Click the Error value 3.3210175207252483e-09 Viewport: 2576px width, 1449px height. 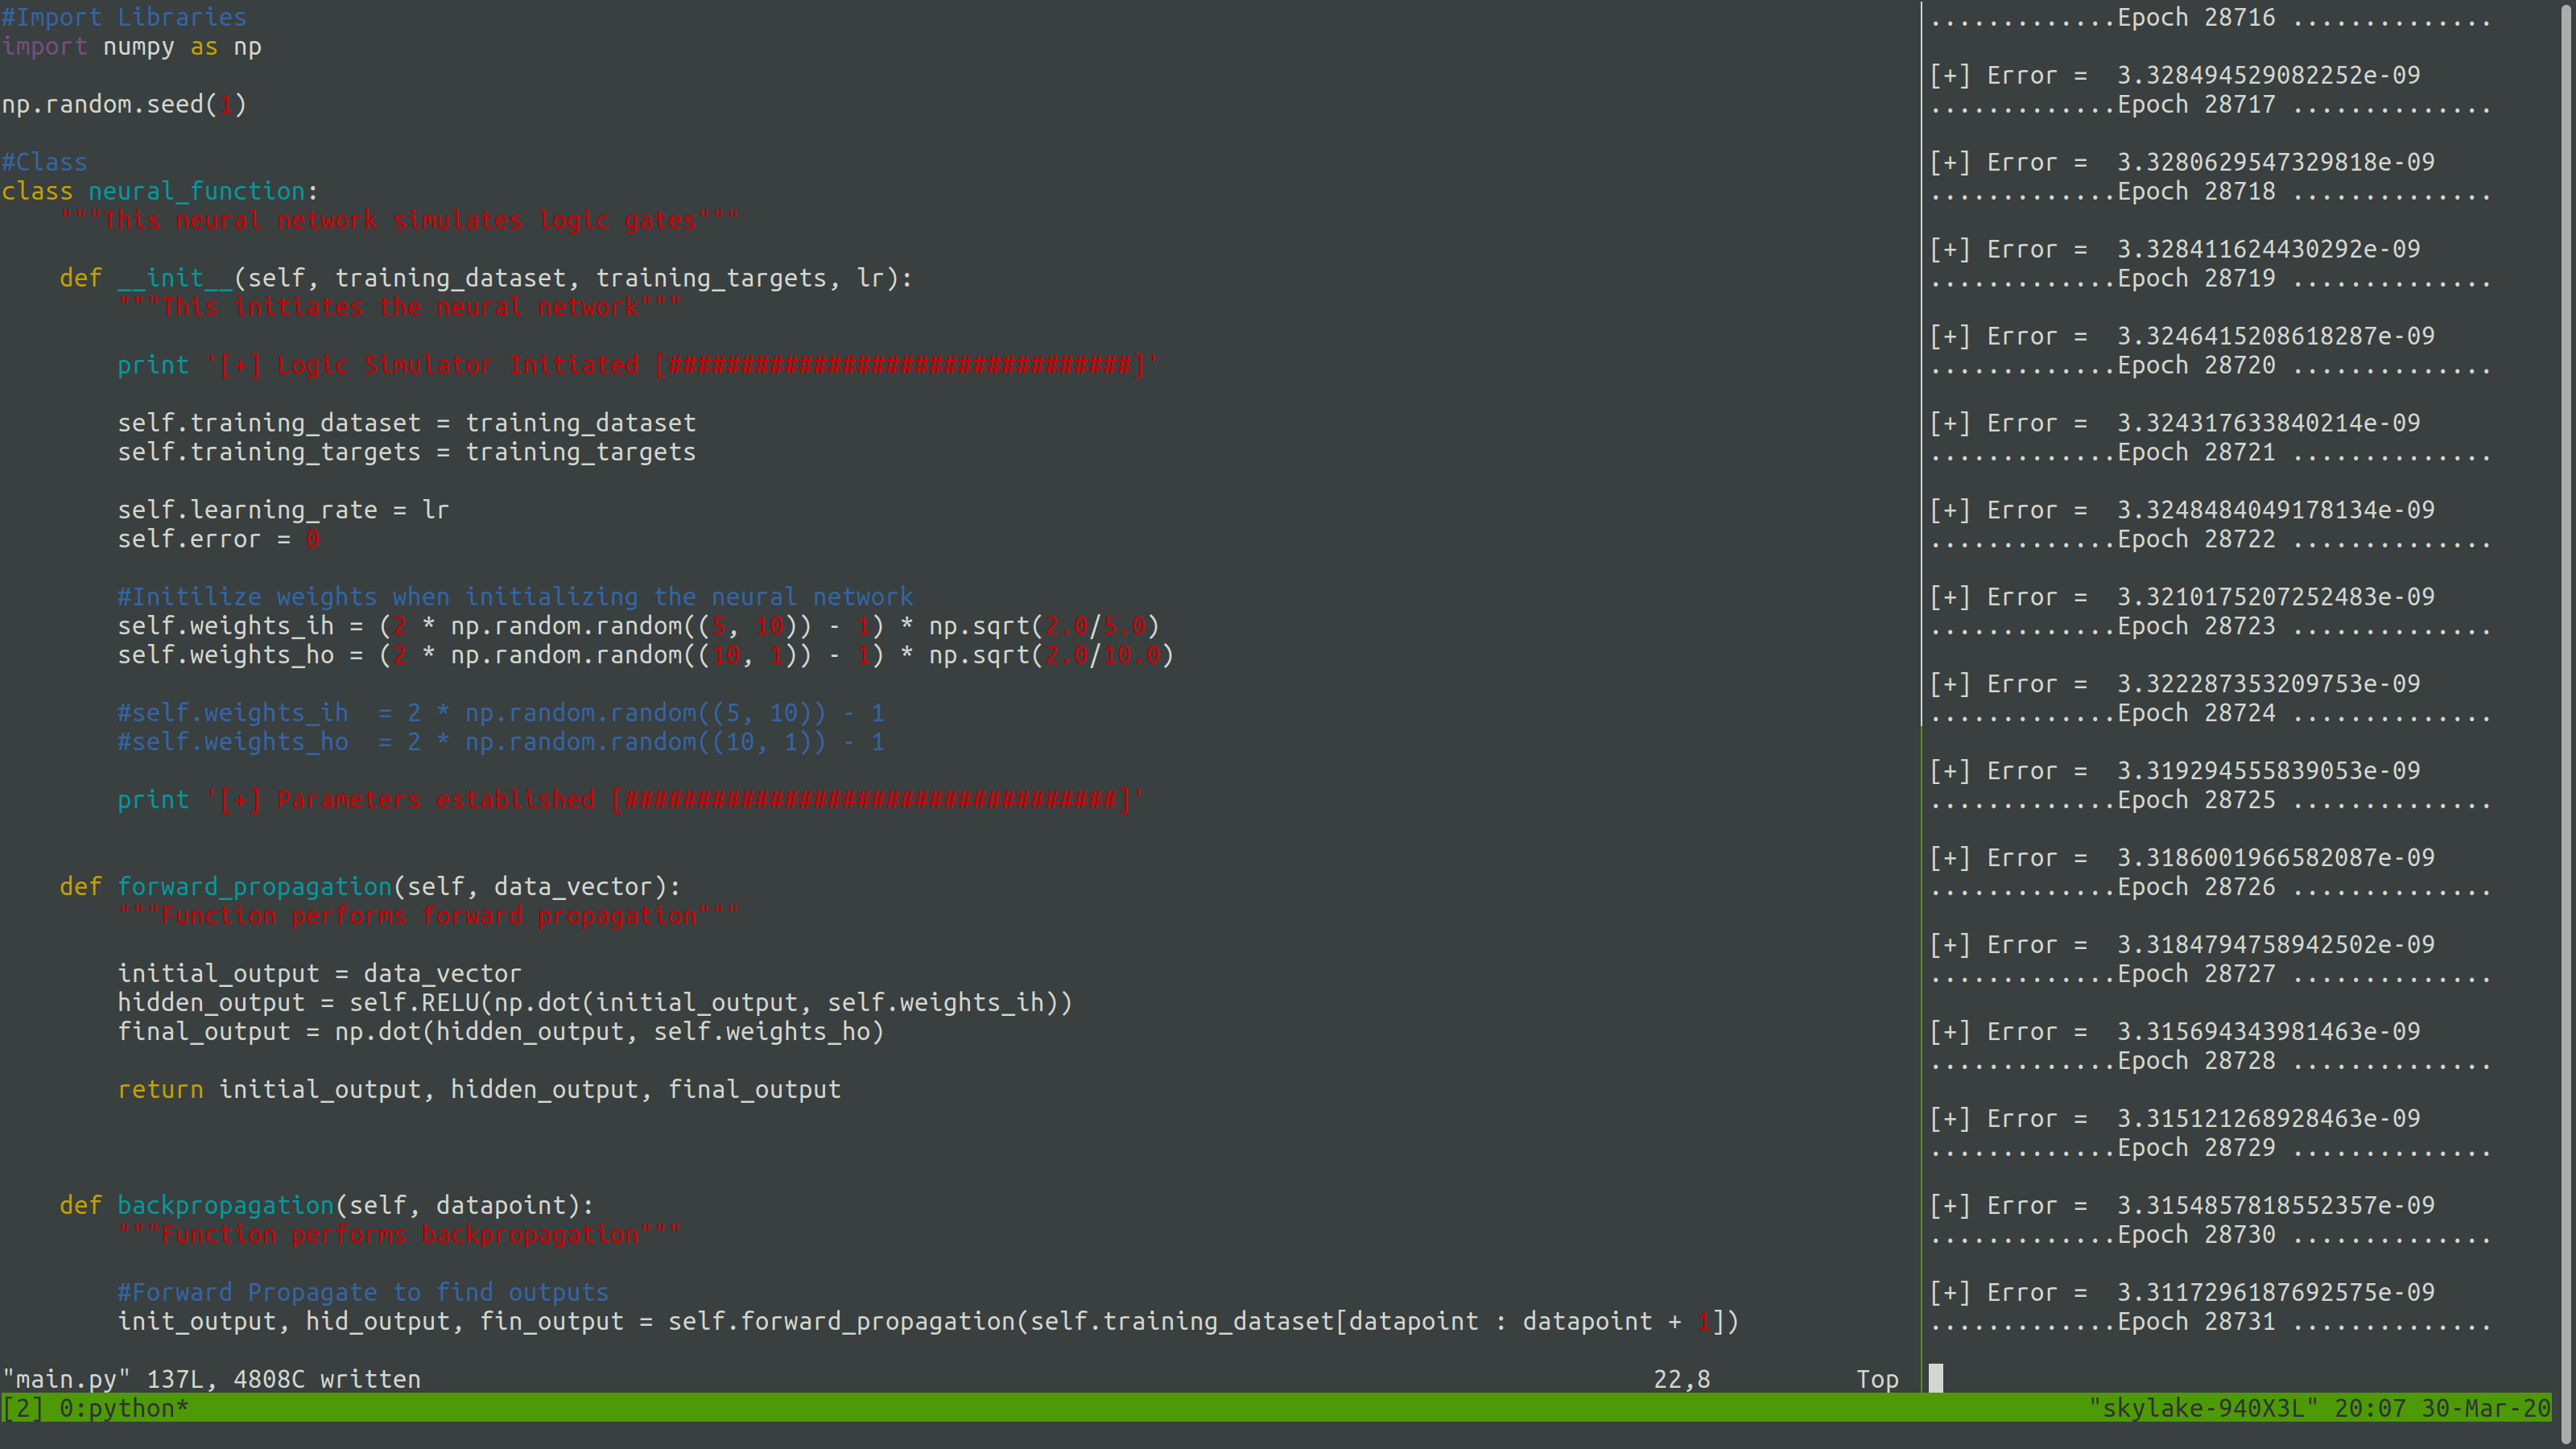pos(2276,597)
